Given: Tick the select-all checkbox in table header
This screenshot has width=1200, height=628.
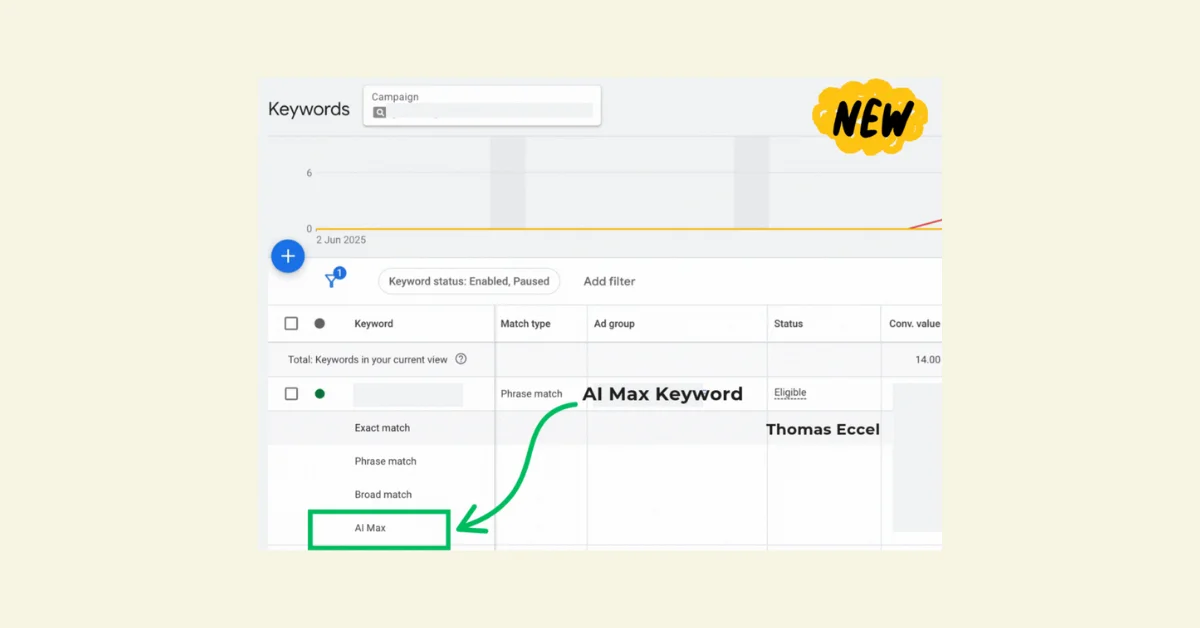Looking at the screenshot, I should (x=291, y=323).
